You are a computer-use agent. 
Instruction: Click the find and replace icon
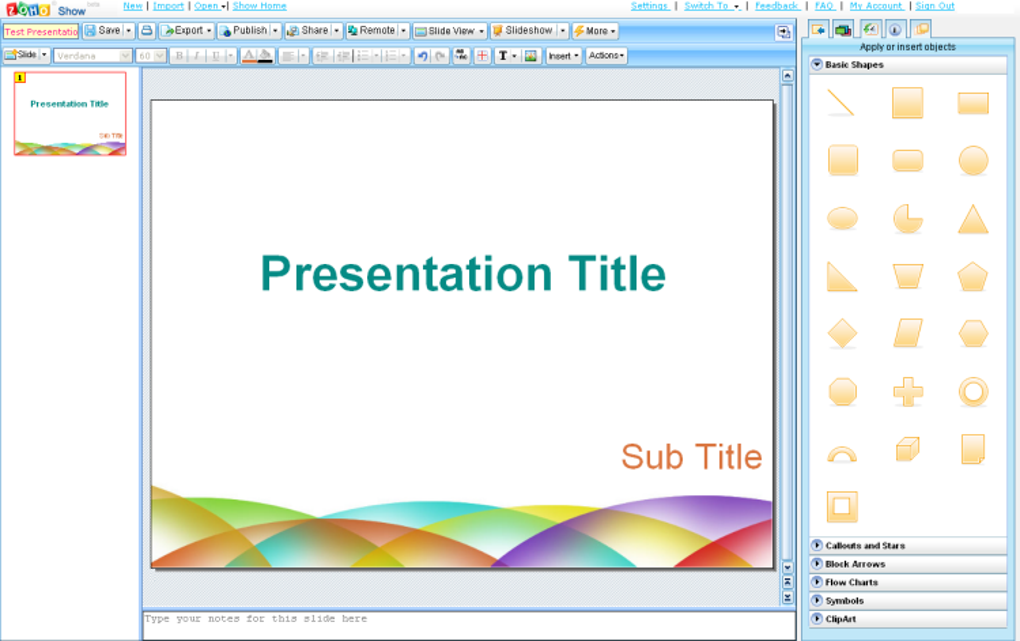(x=461, y=56)
